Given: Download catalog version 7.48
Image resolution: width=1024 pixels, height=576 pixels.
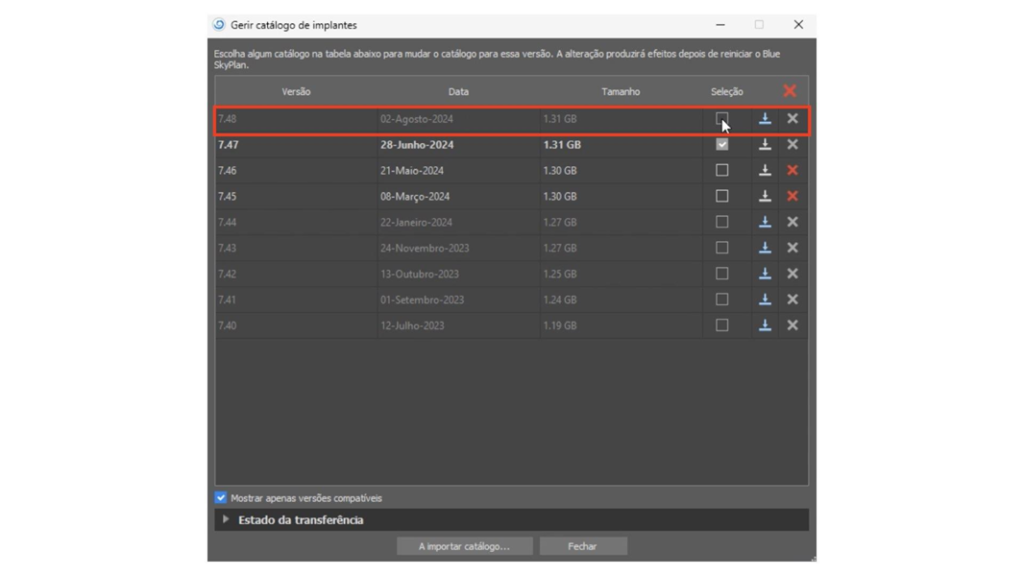Looking at the screenshot, I should tap(765, 119).
